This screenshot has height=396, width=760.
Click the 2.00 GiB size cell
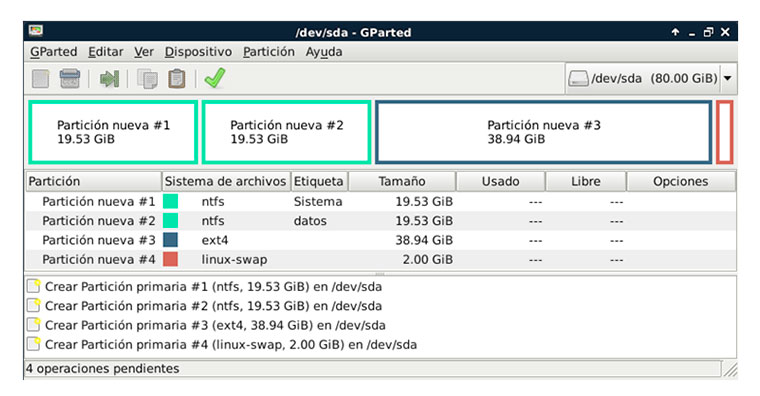[428, 259]
